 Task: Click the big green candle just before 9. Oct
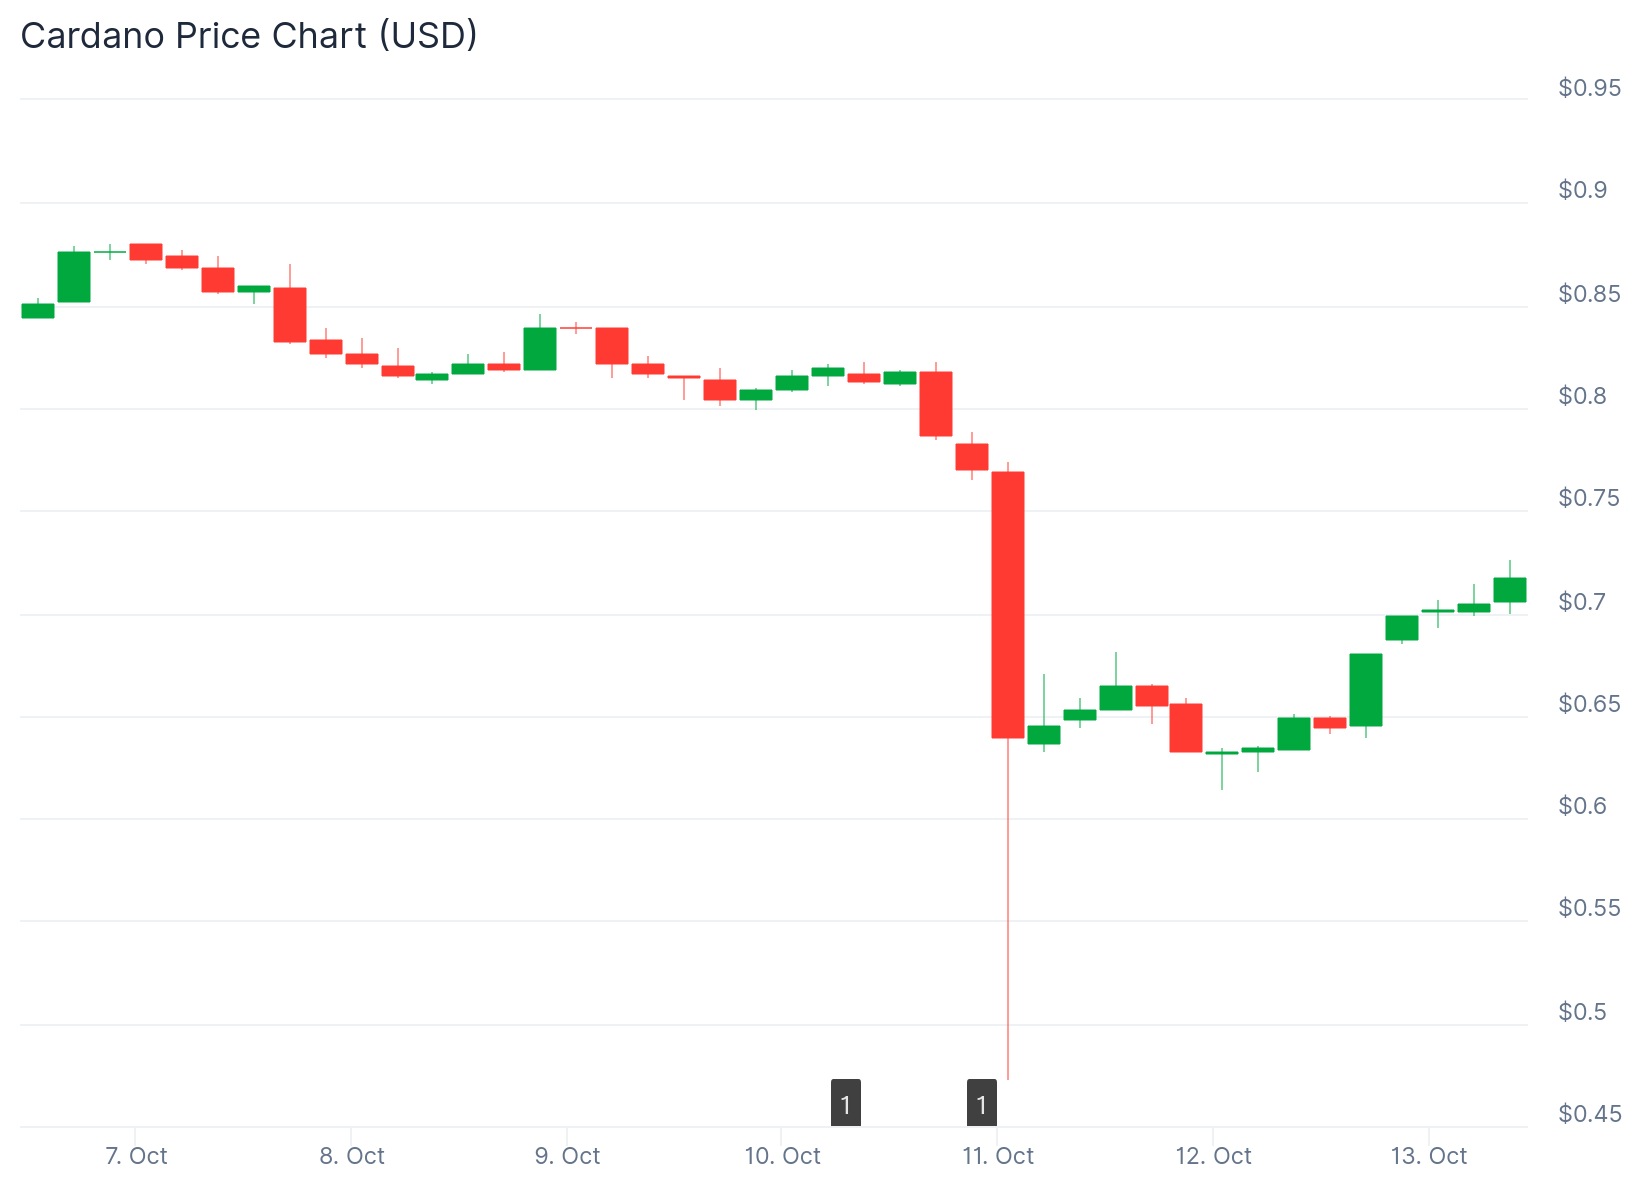click(x=540, y=349)
